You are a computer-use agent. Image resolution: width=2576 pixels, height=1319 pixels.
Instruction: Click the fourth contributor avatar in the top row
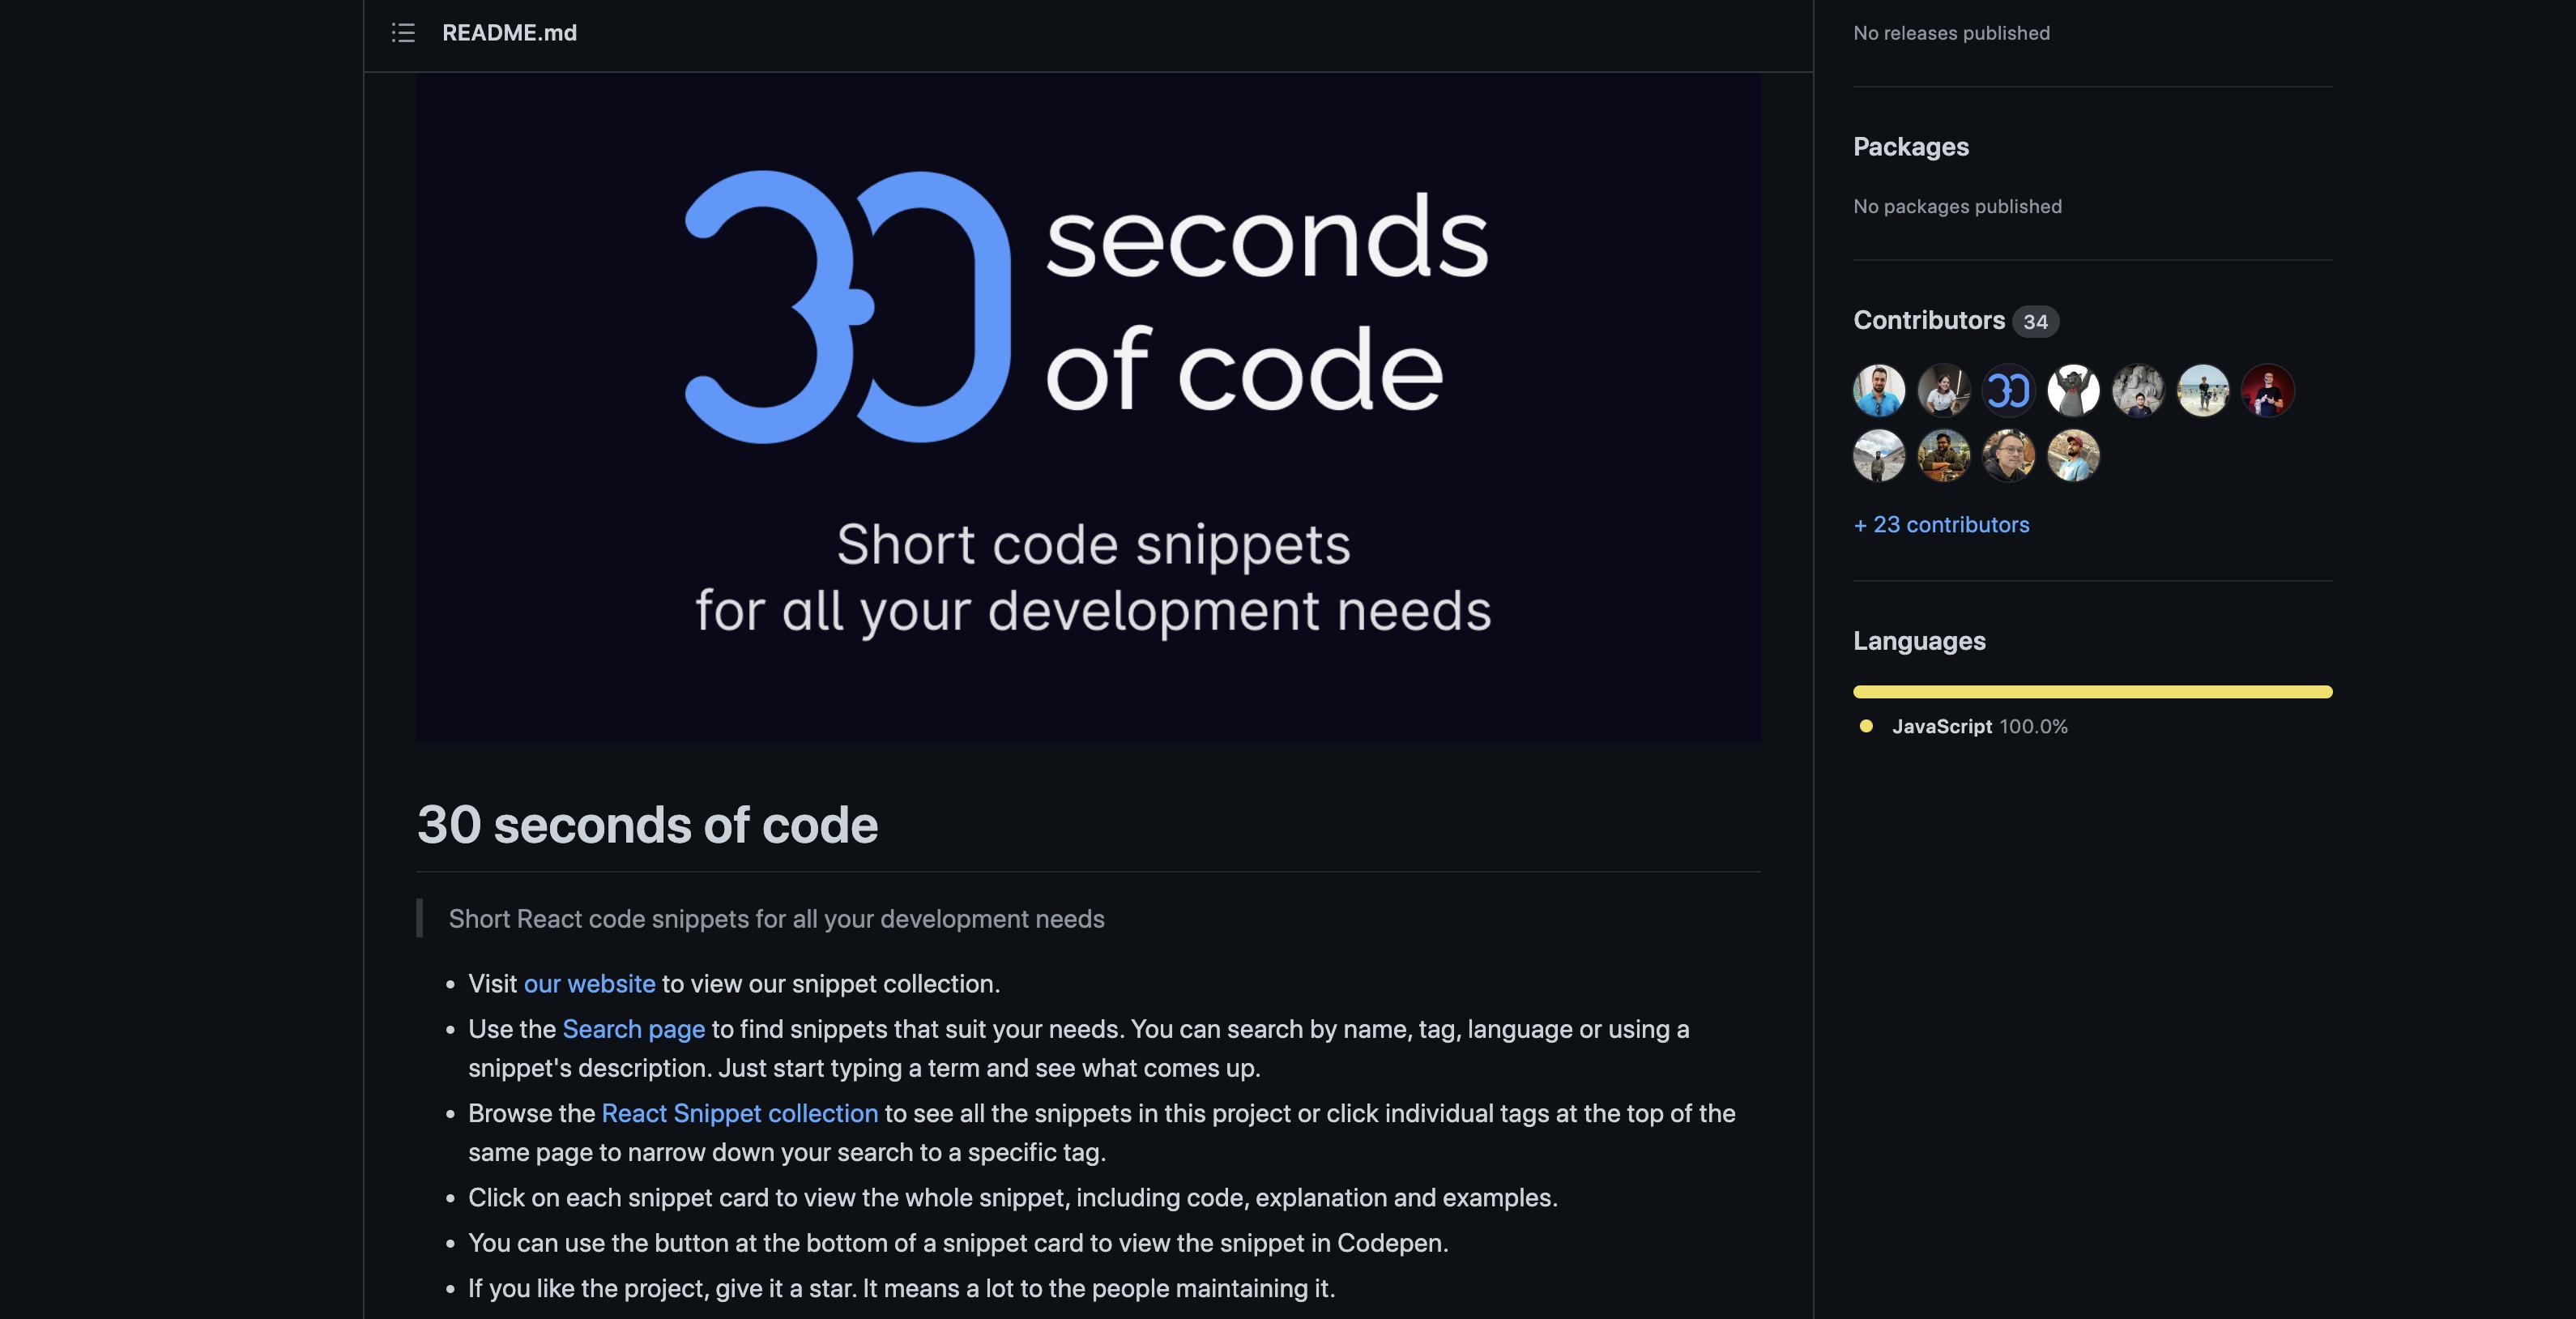tap(2073, 390)
